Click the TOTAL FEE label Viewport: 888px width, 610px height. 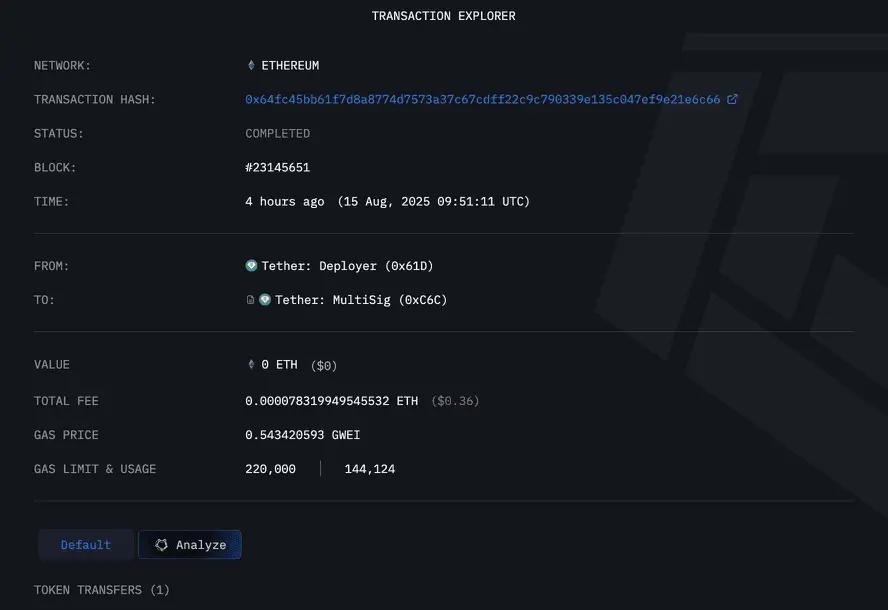point(66,401)
